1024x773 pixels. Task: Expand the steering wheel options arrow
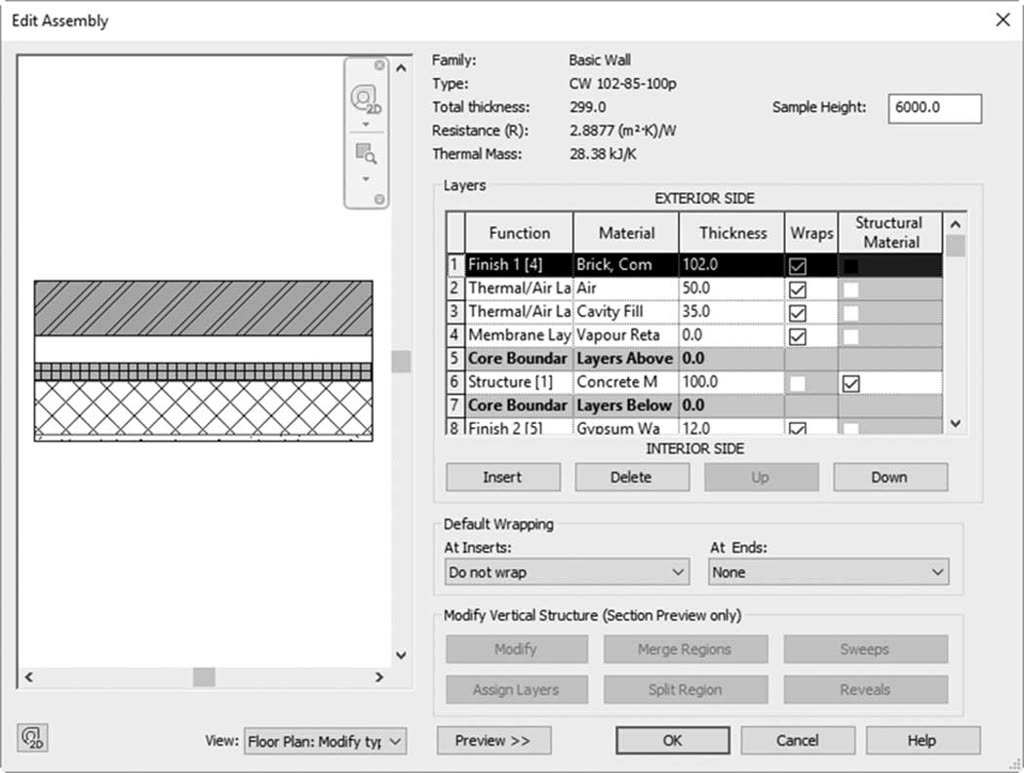point(366,124)
